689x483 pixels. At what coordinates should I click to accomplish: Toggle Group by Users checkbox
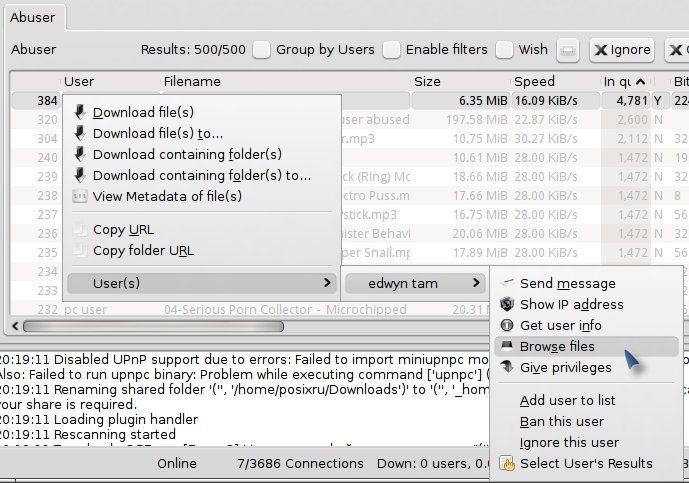[261, 50]
